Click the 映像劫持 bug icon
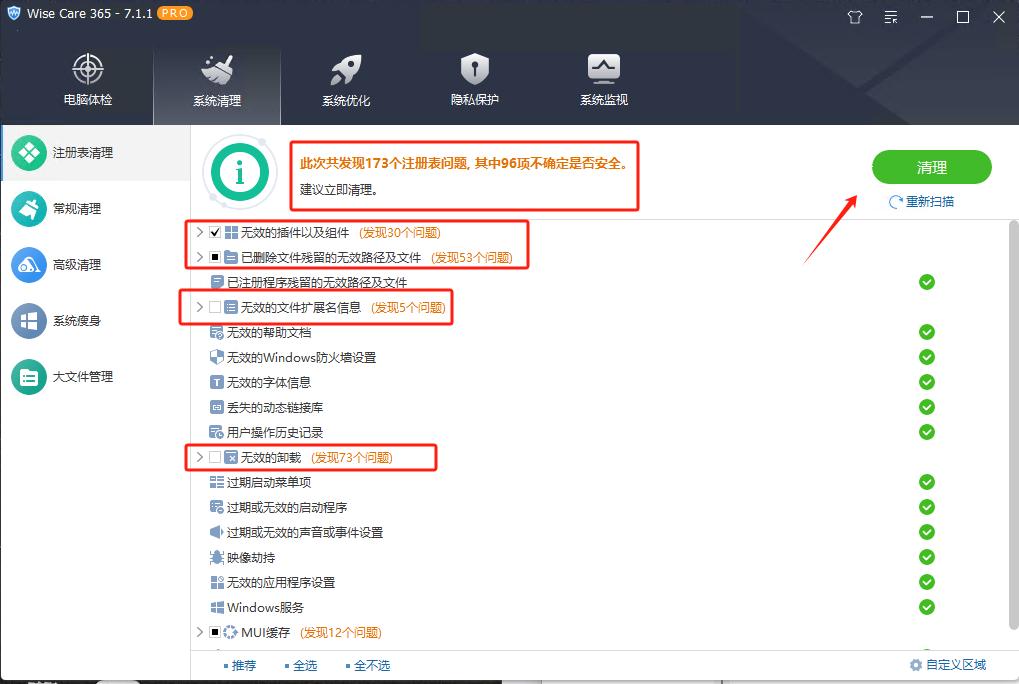The width and height of the screenshot is (1019, 684). (217, 557)
